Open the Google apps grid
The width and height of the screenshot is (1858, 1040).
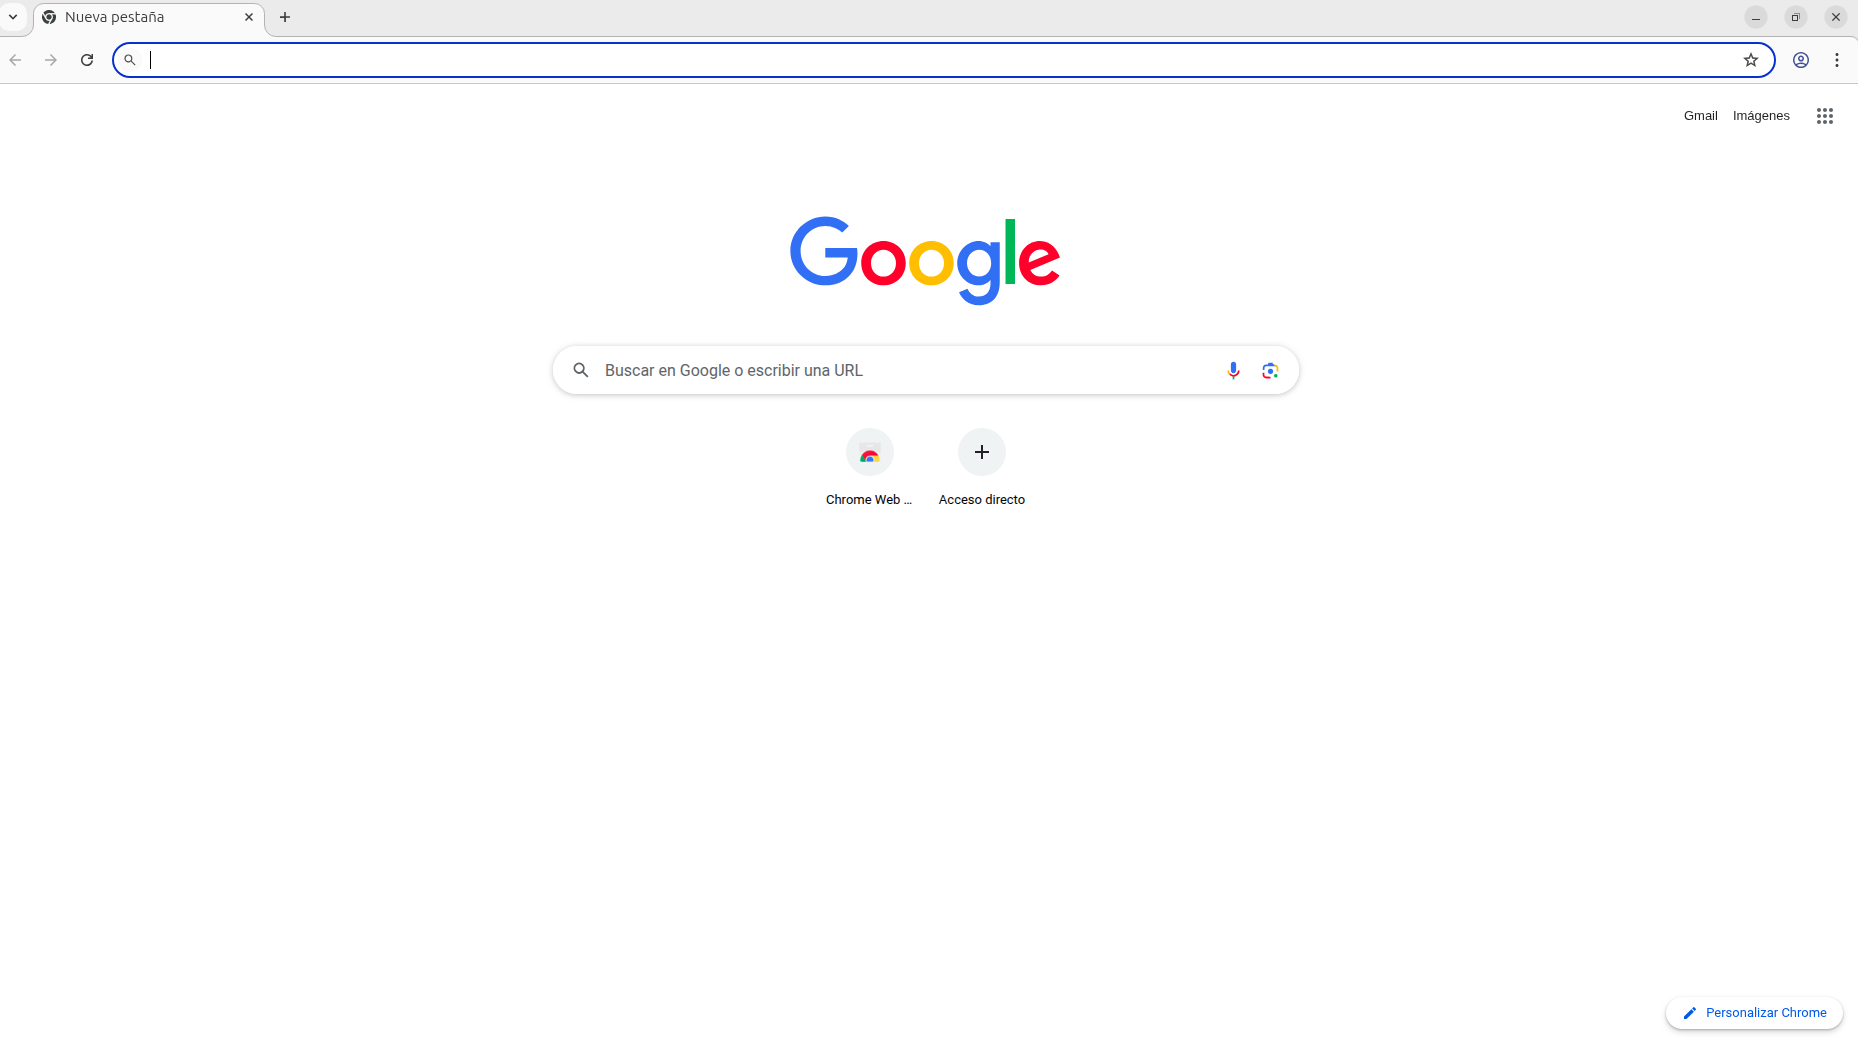pos(1825,116)
